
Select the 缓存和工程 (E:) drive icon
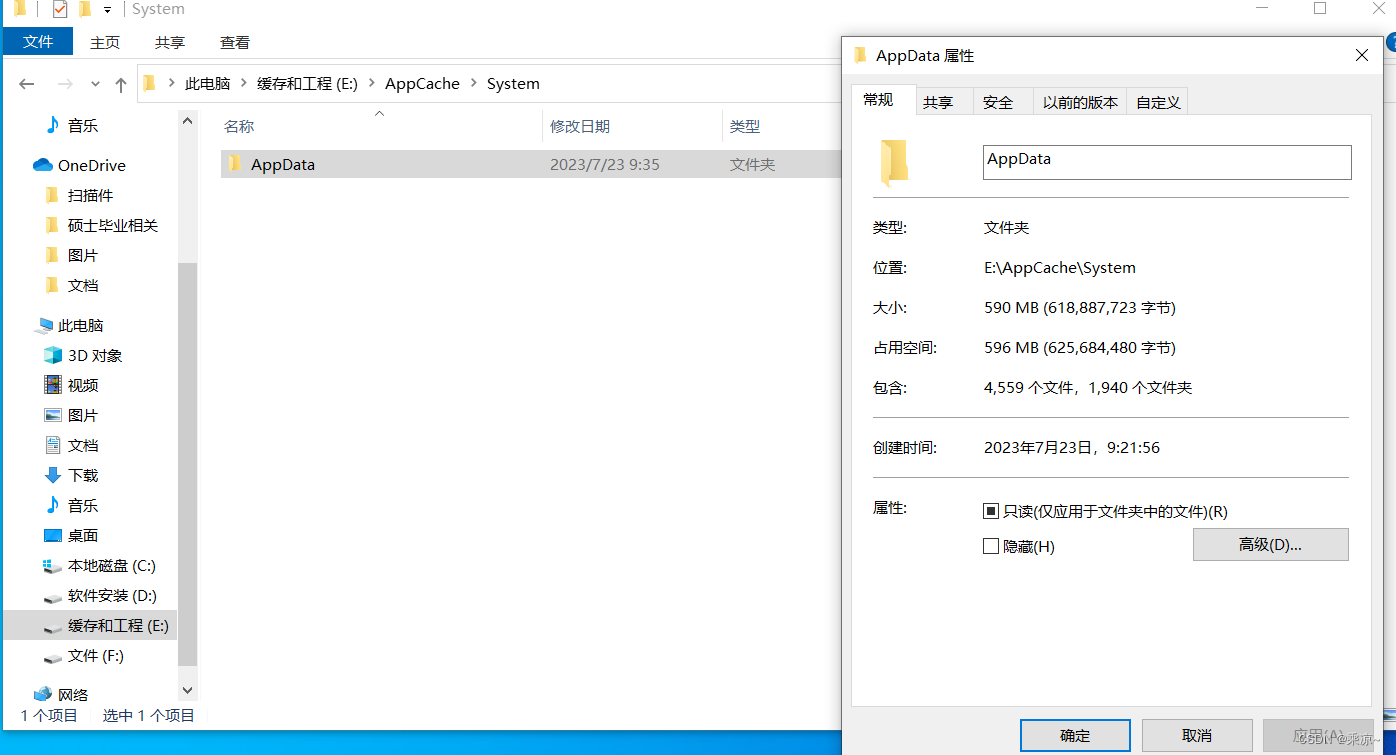[53, 627]
